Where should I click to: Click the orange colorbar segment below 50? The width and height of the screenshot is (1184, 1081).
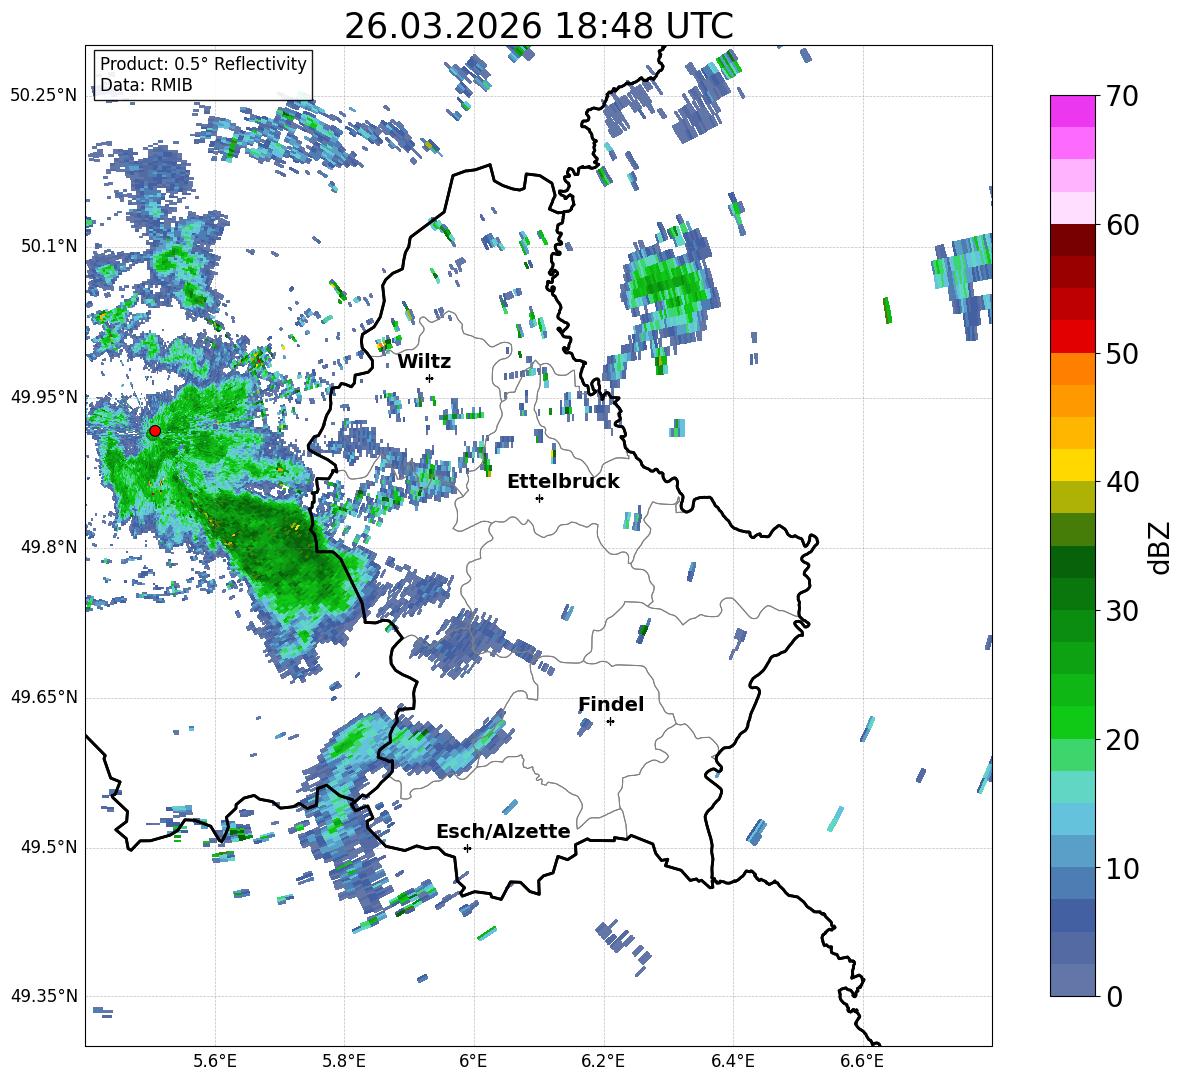[x=1072, y=369]
